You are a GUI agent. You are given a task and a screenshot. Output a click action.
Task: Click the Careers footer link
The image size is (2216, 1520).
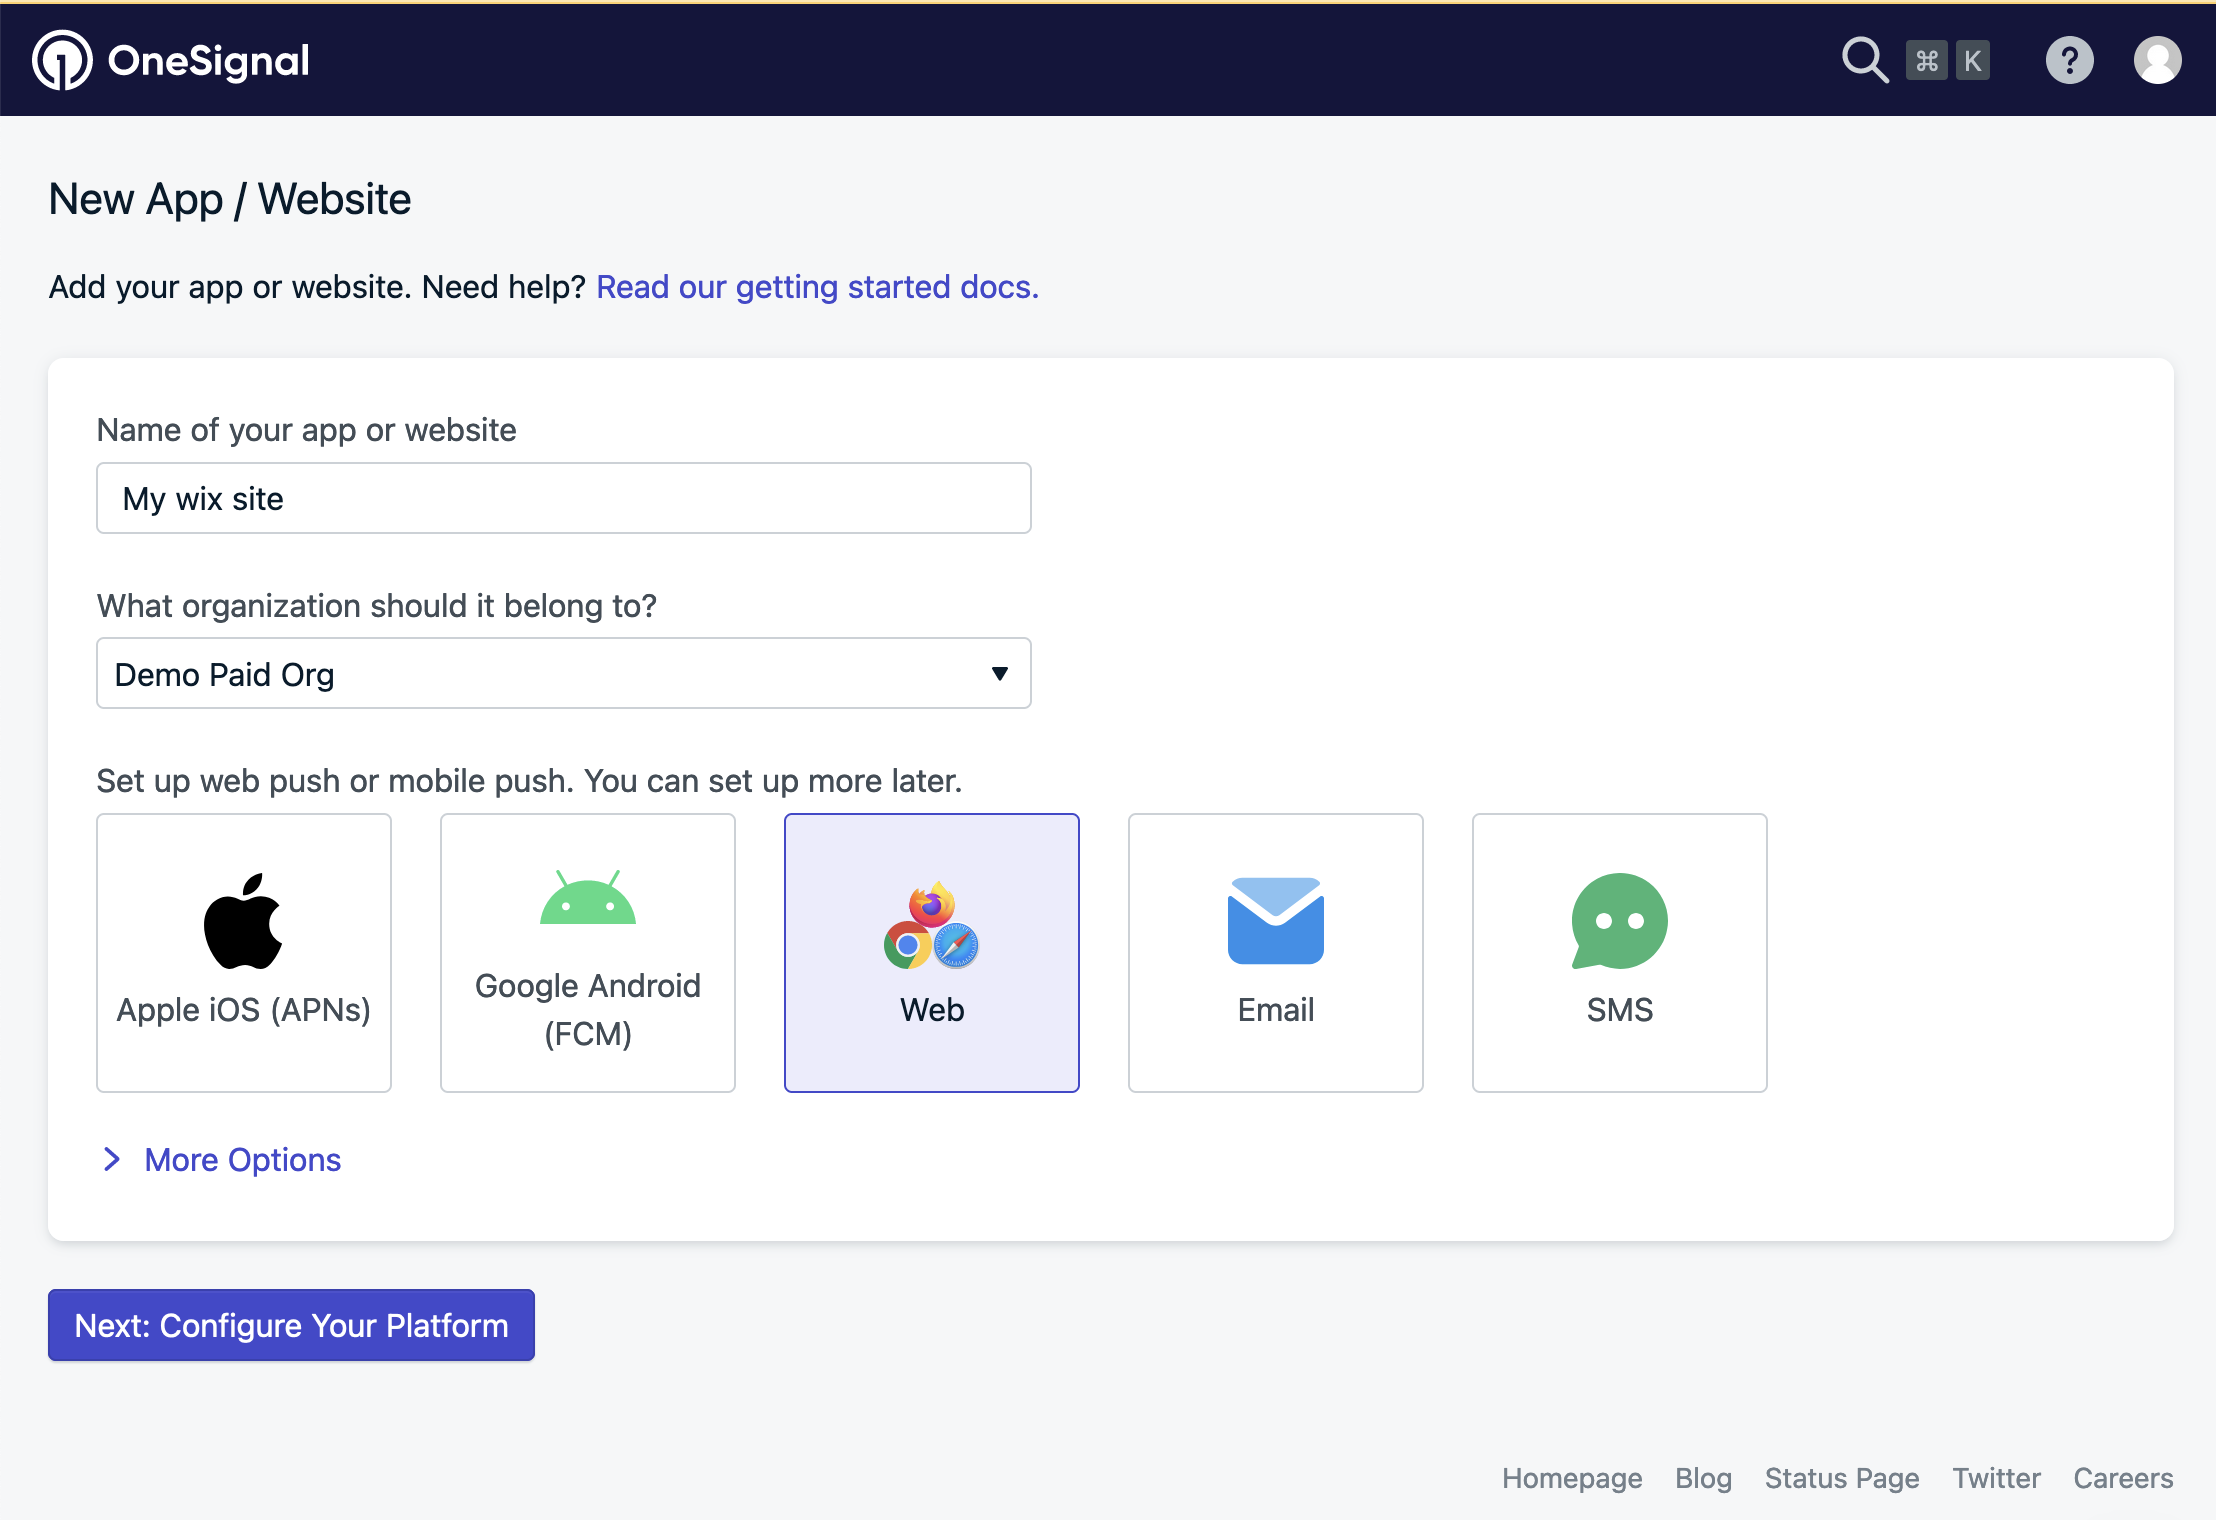pyautogui.click(x=2122, y=1478)
